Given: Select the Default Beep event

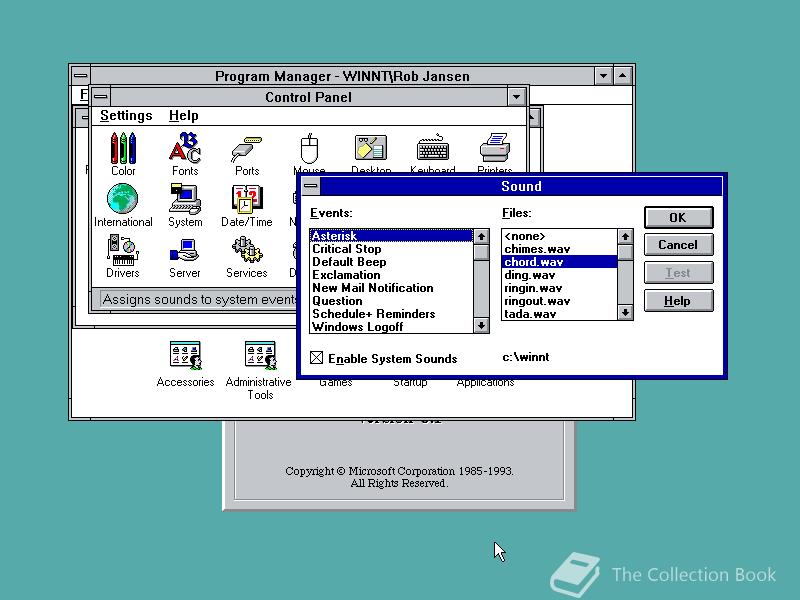Looking at the screenshot, I should click(391, 262).
